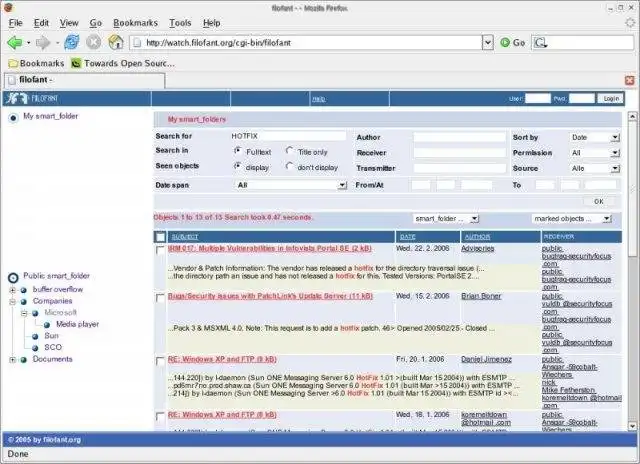Click the User field in header
This screenshot has height=464, width=640.
(x=538, y=99)
